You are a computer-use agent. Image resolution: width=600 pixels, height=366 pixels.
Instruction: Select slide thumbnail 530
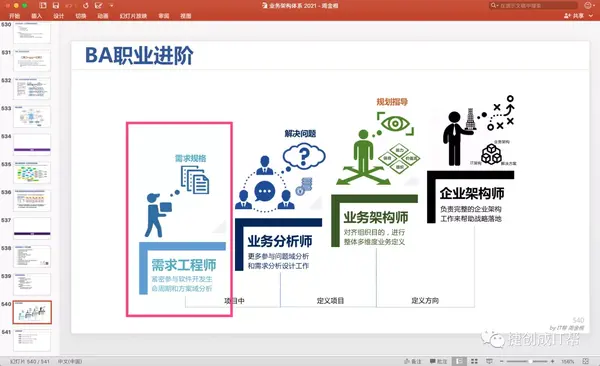[x=32, y=33]
